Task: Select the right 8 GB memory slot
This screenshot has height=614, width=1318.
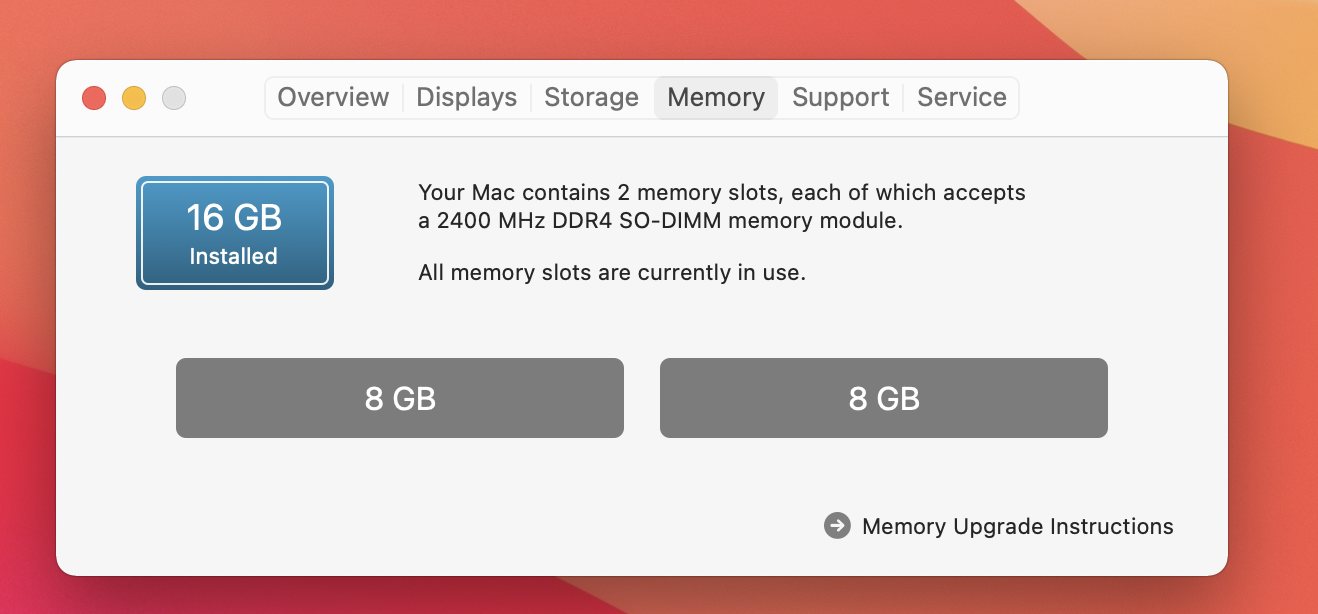Action: (x=884, y=398)
